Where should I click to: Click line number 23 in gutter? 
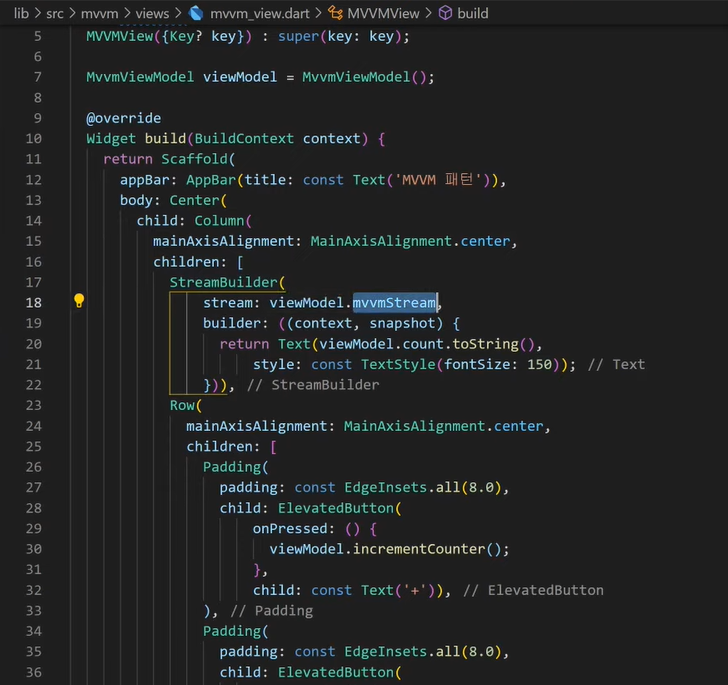tap(33, 405)
